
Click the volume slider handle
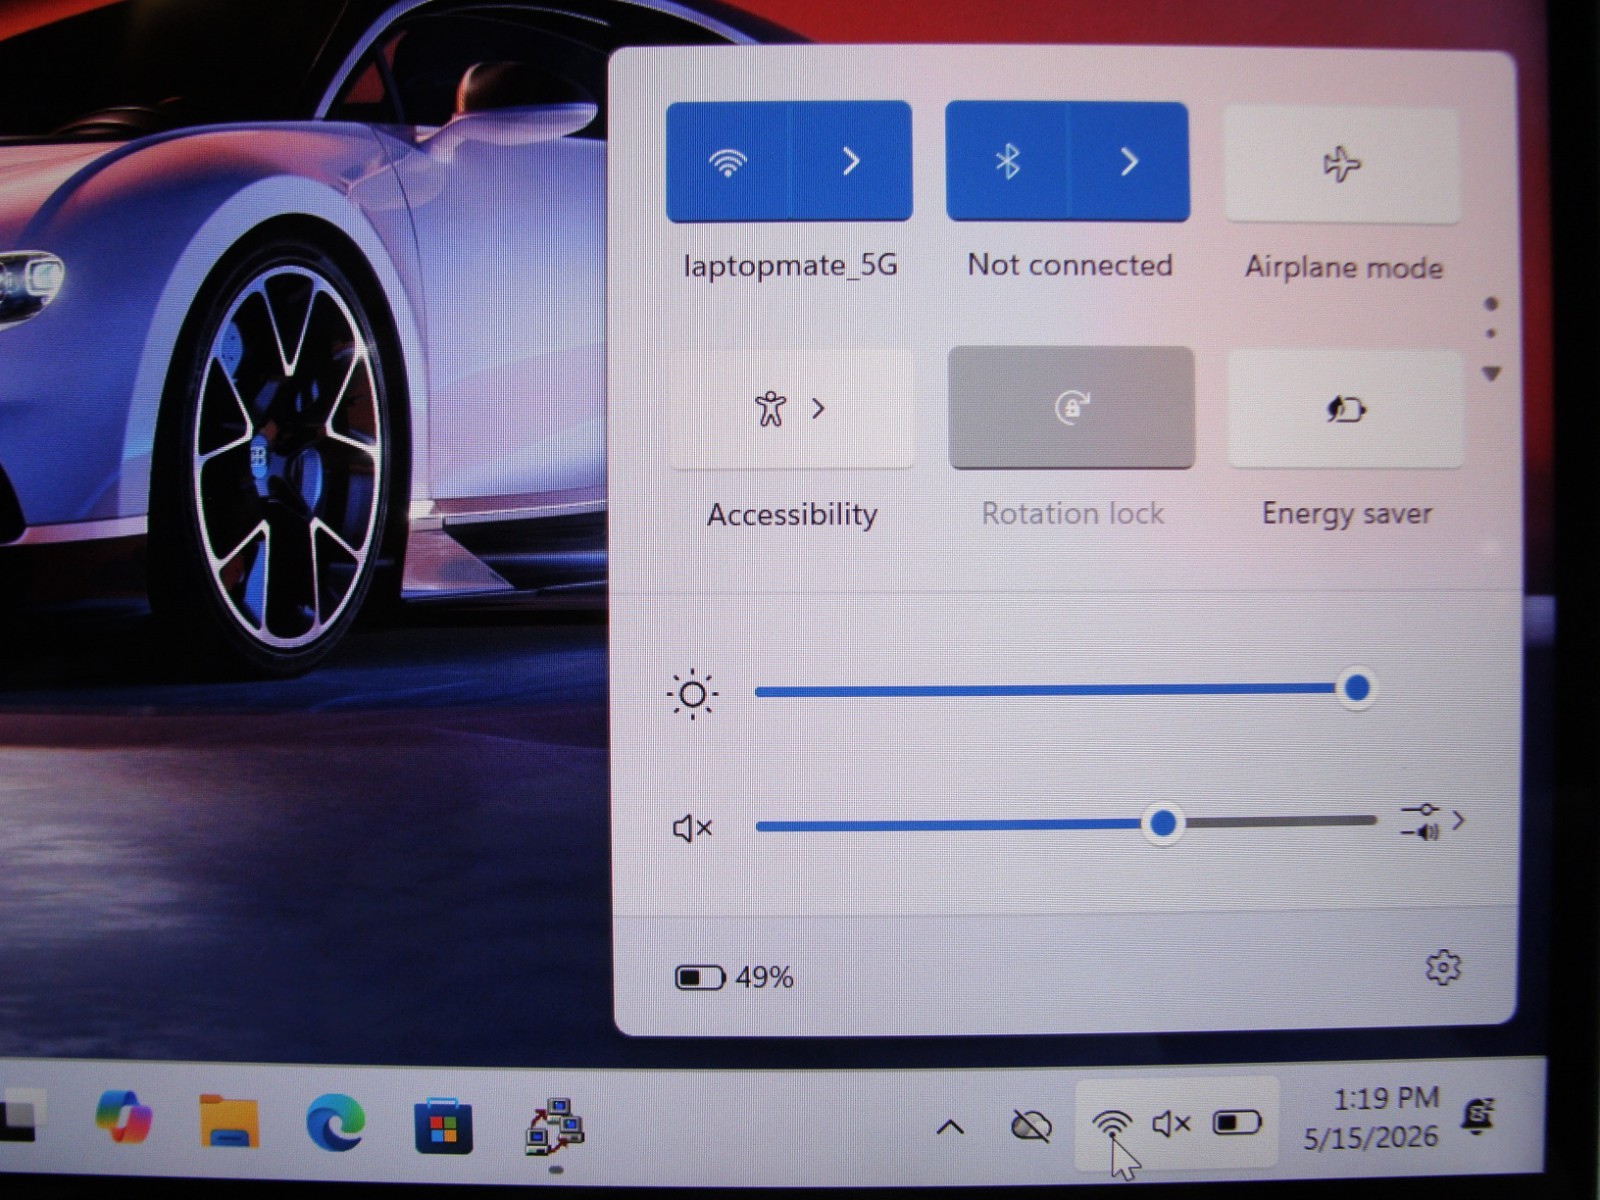tap(1163, 823)
